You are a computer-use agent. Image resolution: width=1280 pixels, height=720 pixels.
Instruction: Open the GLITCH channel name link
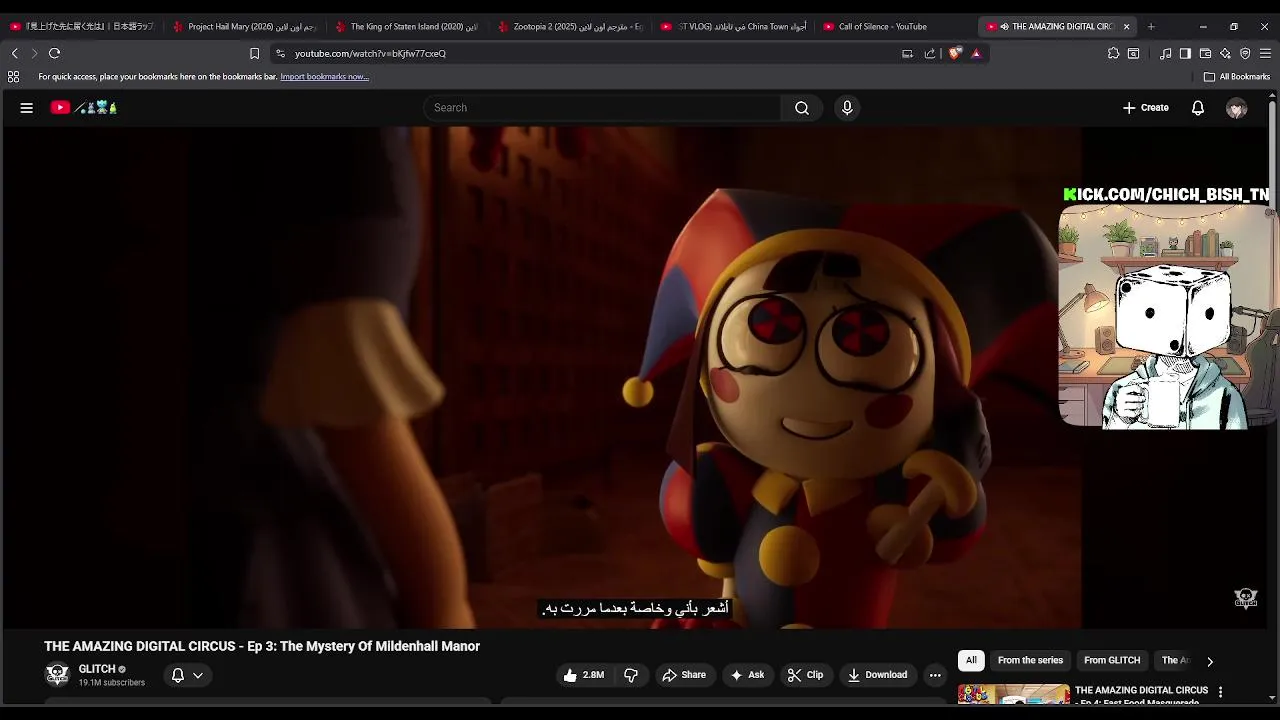pyautogui.click(x=97, y=669)
